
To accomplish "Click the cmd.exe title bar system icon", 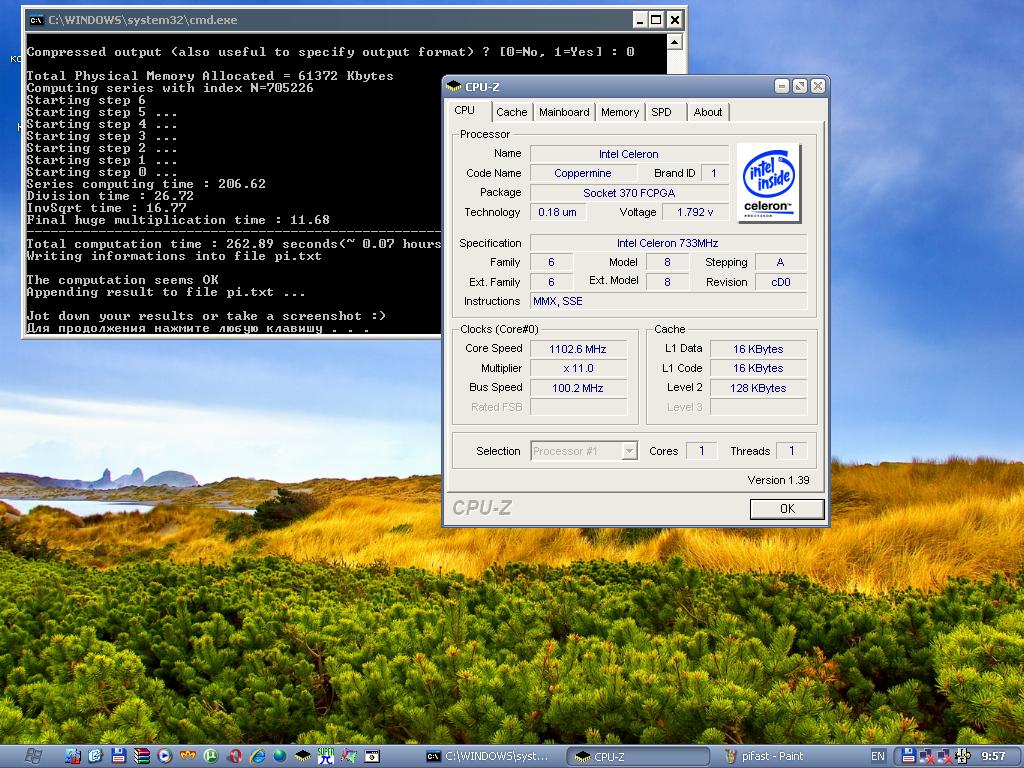I will coord(36,20).
